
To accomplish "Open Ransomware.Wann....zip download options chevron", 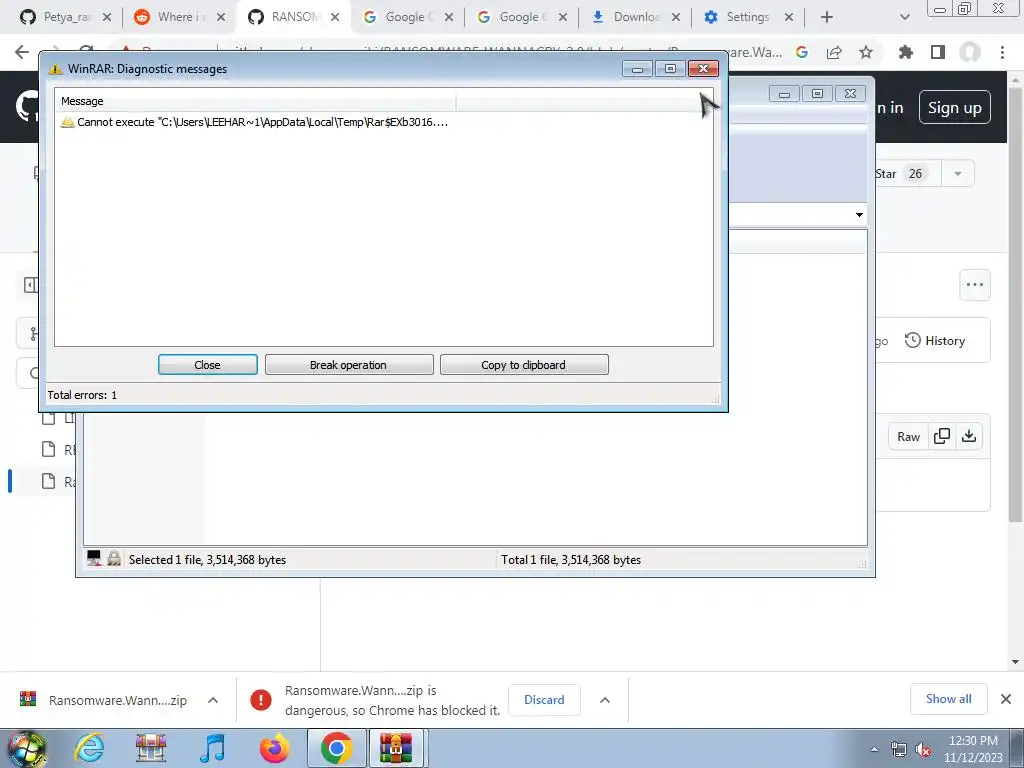I will click(x=213, y=700).
